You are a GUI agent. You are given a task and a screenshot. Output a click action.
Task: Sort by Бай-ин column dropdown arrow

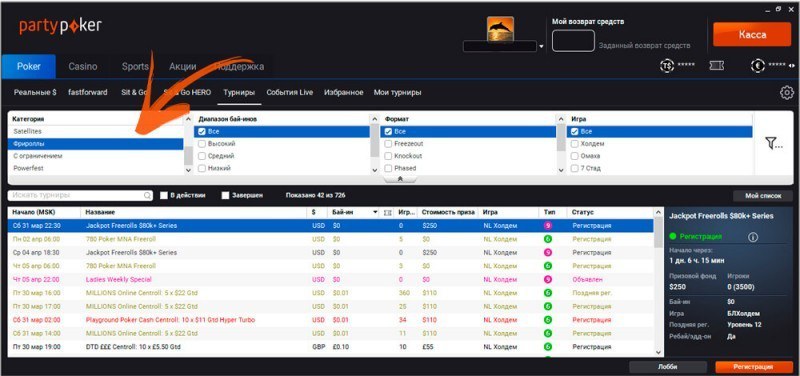coord(376,212)
